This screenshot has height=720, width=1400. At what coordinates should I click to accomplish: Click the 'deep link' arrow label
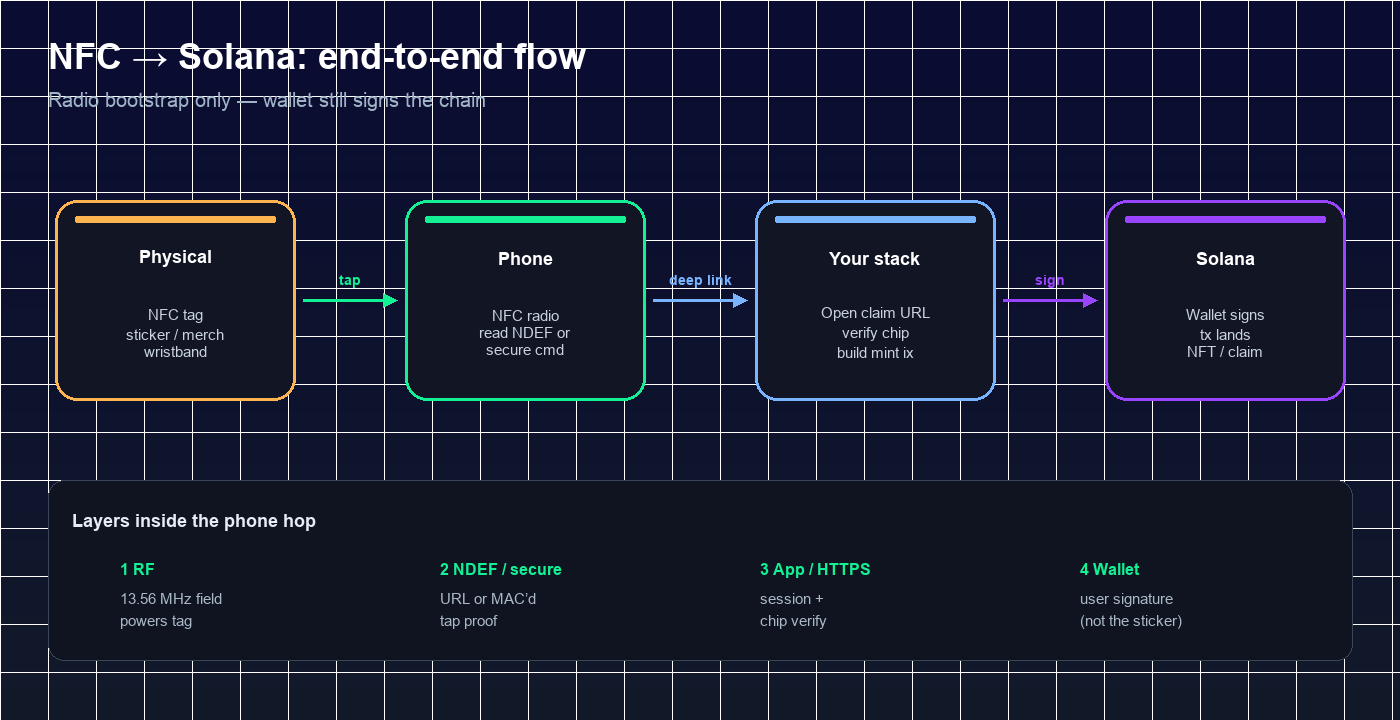(x=700, y=281)
